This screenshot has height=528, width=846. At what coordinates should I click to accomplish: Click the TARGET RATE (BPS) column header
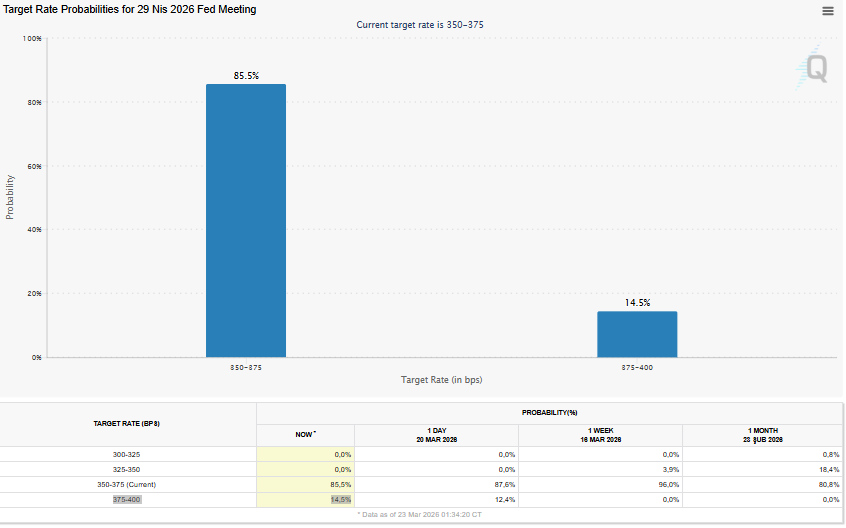(x=126, y=423)
